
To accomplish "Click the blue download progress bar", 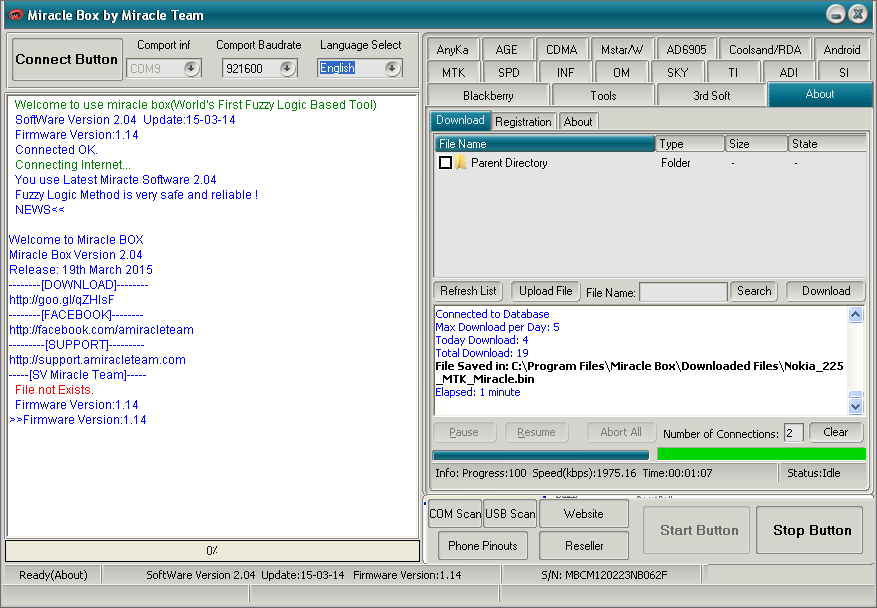I will (x=541, y=454).
